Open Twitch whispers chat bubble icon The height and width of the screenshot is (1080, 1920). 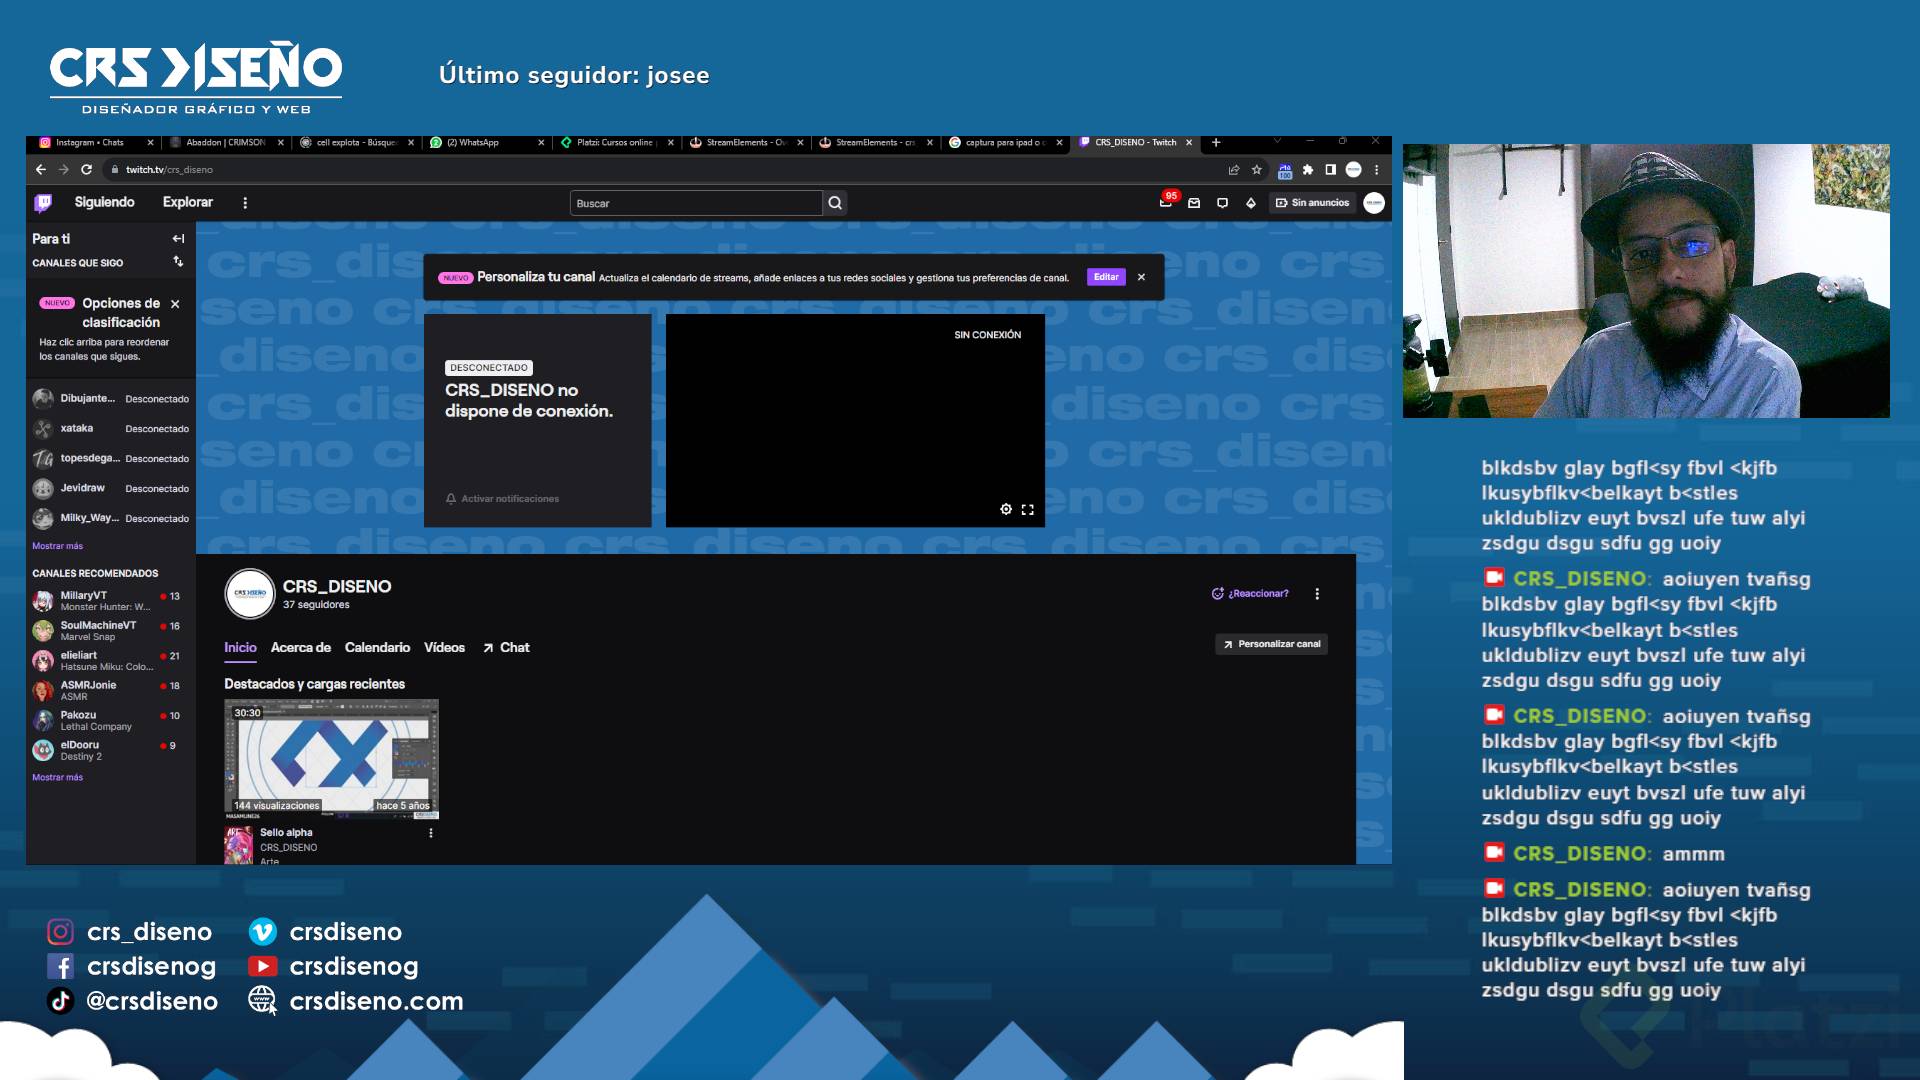point(1222,203)
